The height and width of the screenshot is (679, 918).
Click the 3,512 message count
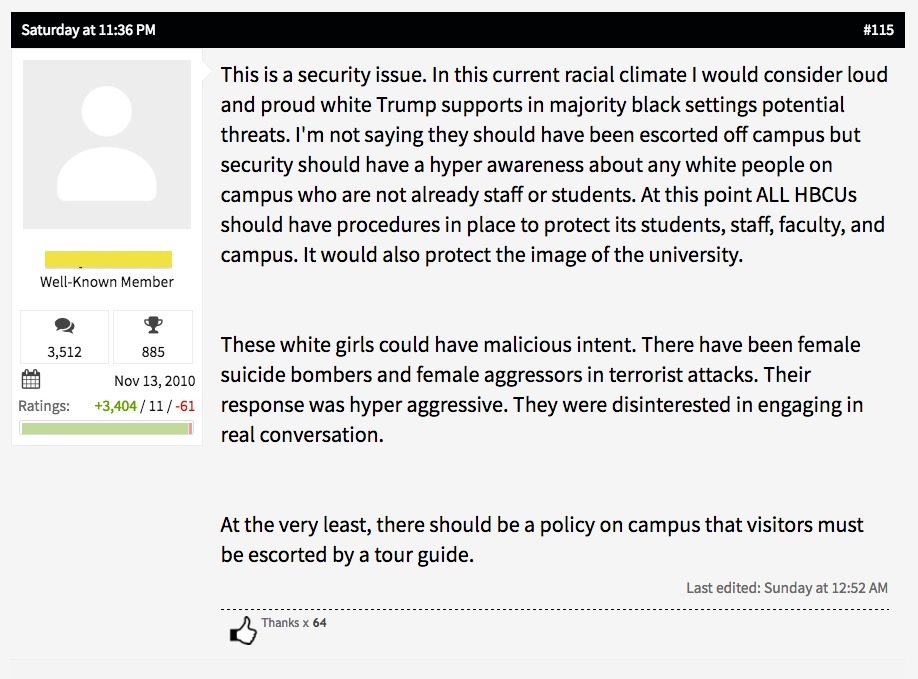pyautogui.click(x=64, y=352)
